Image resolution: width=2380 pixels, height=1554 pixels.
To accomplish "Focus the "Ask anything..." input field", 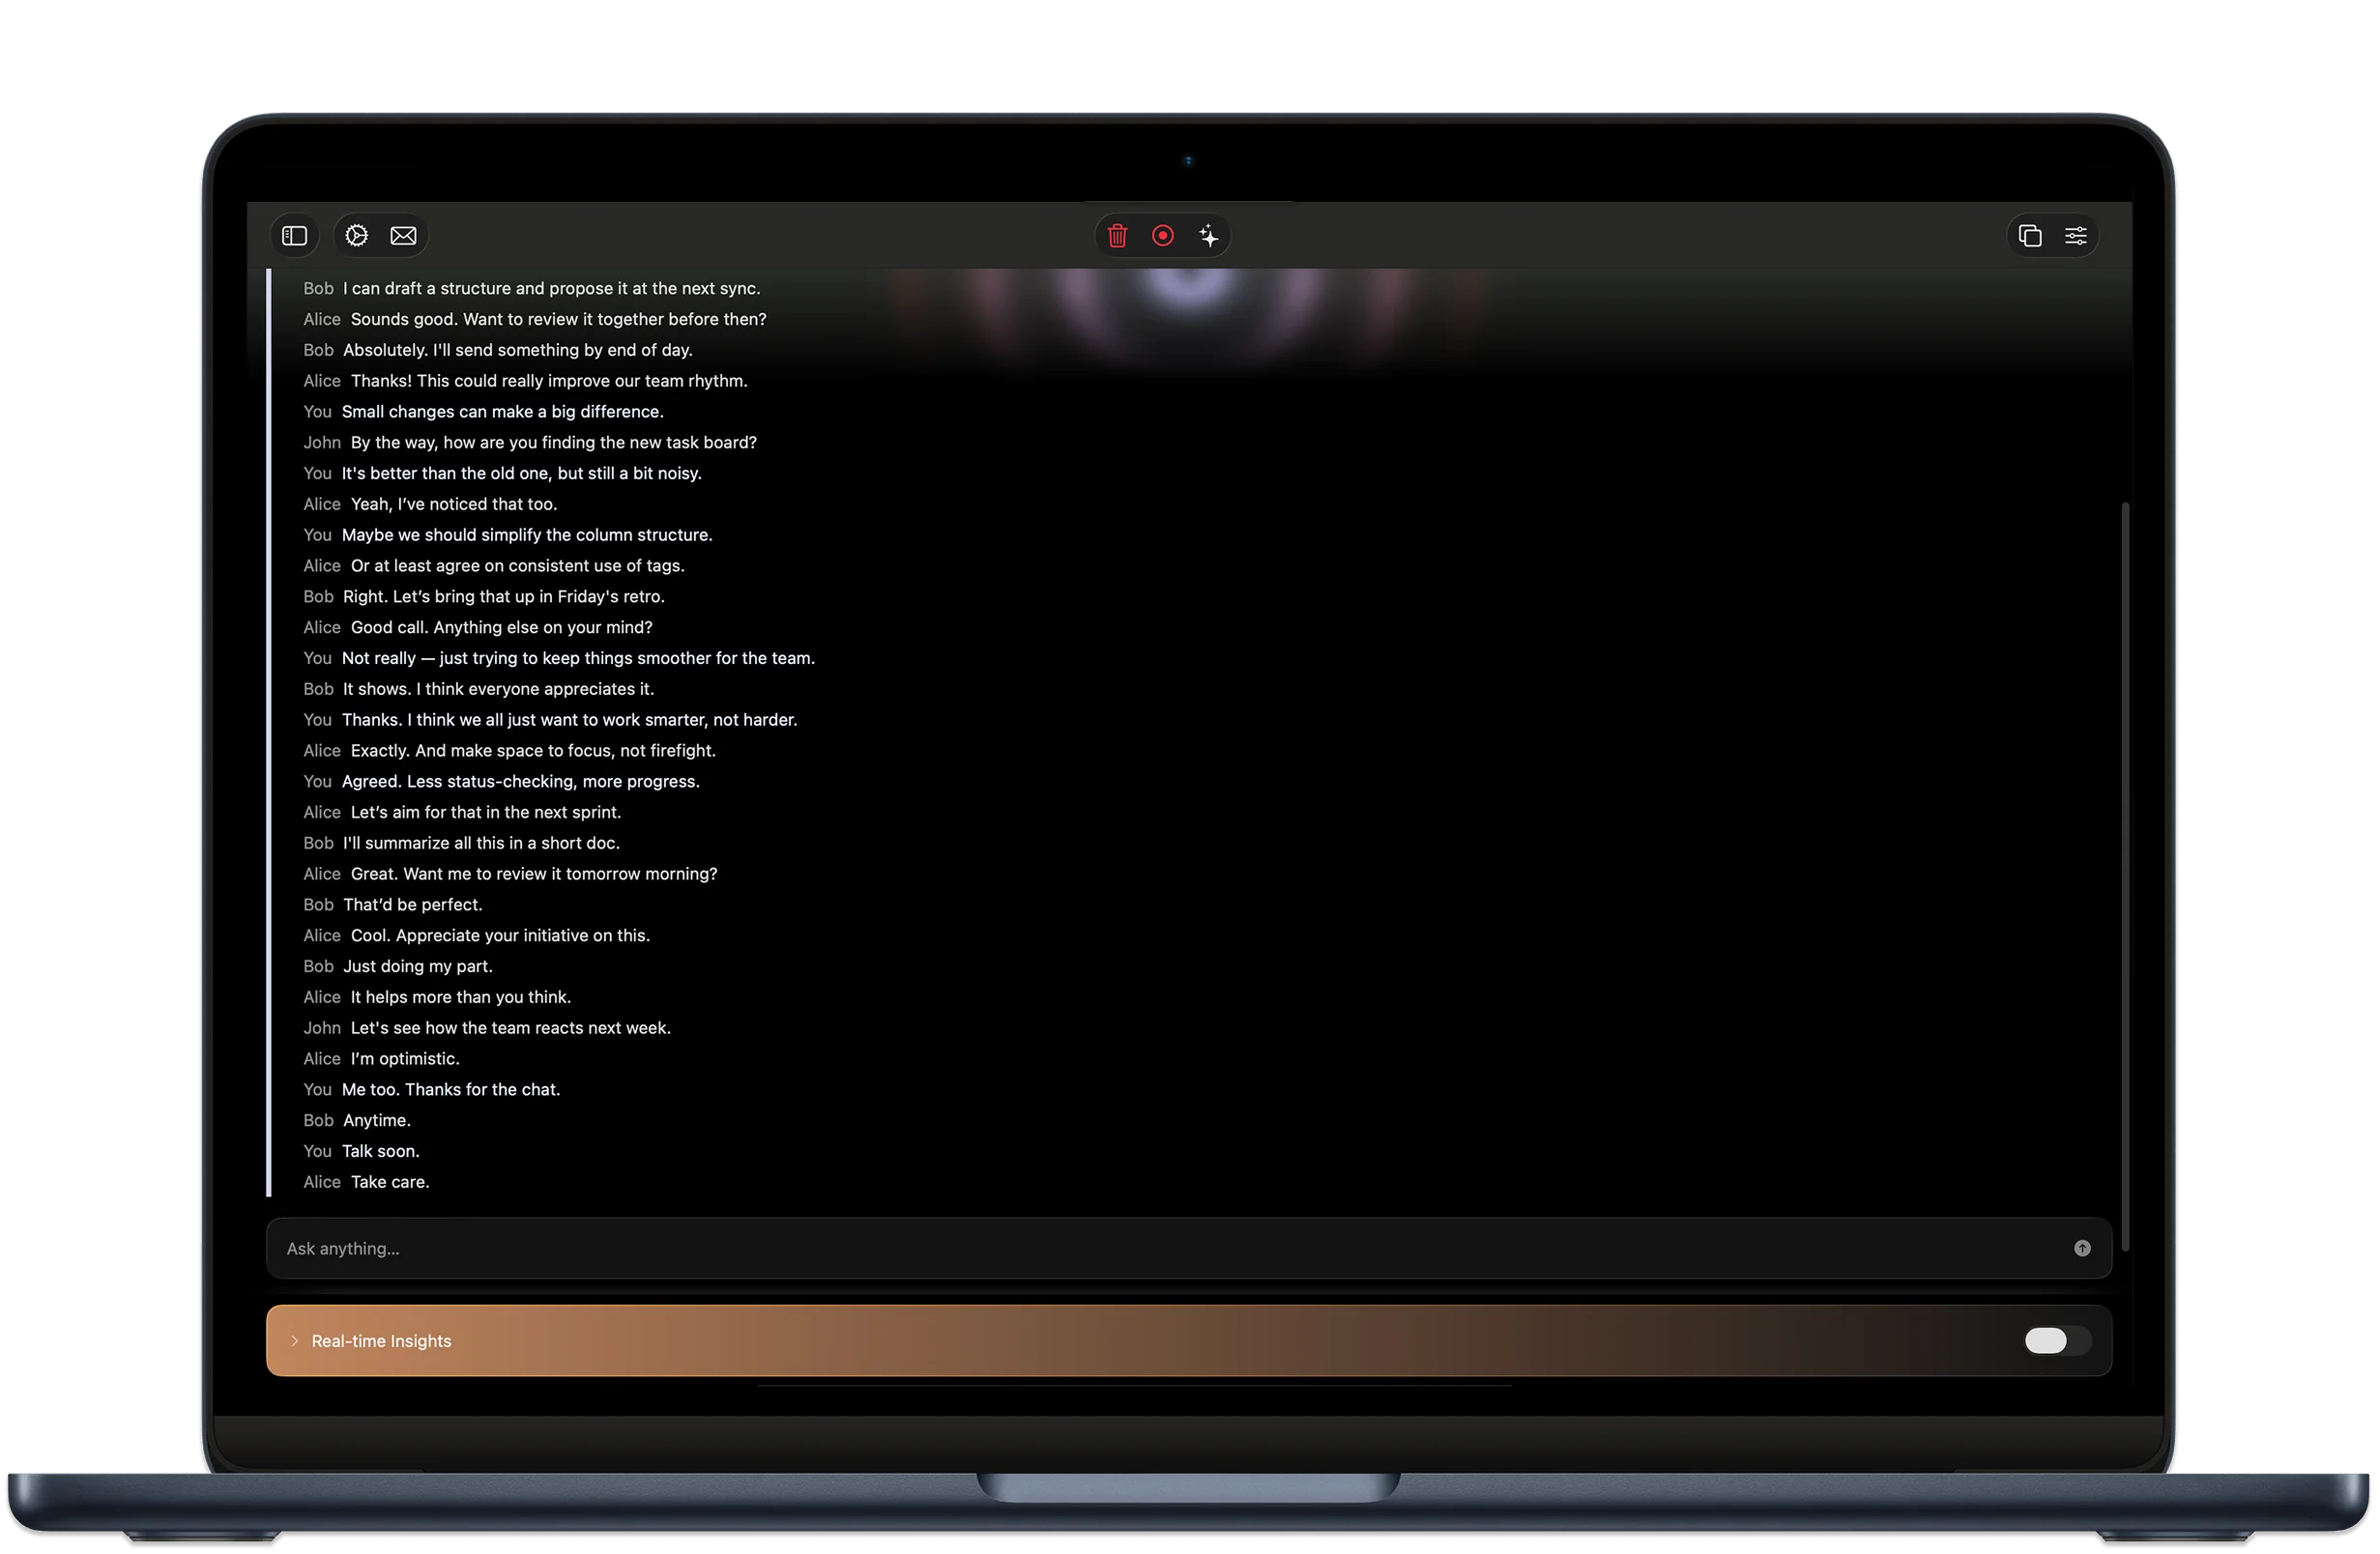I will click(x=1100, y=1248).
